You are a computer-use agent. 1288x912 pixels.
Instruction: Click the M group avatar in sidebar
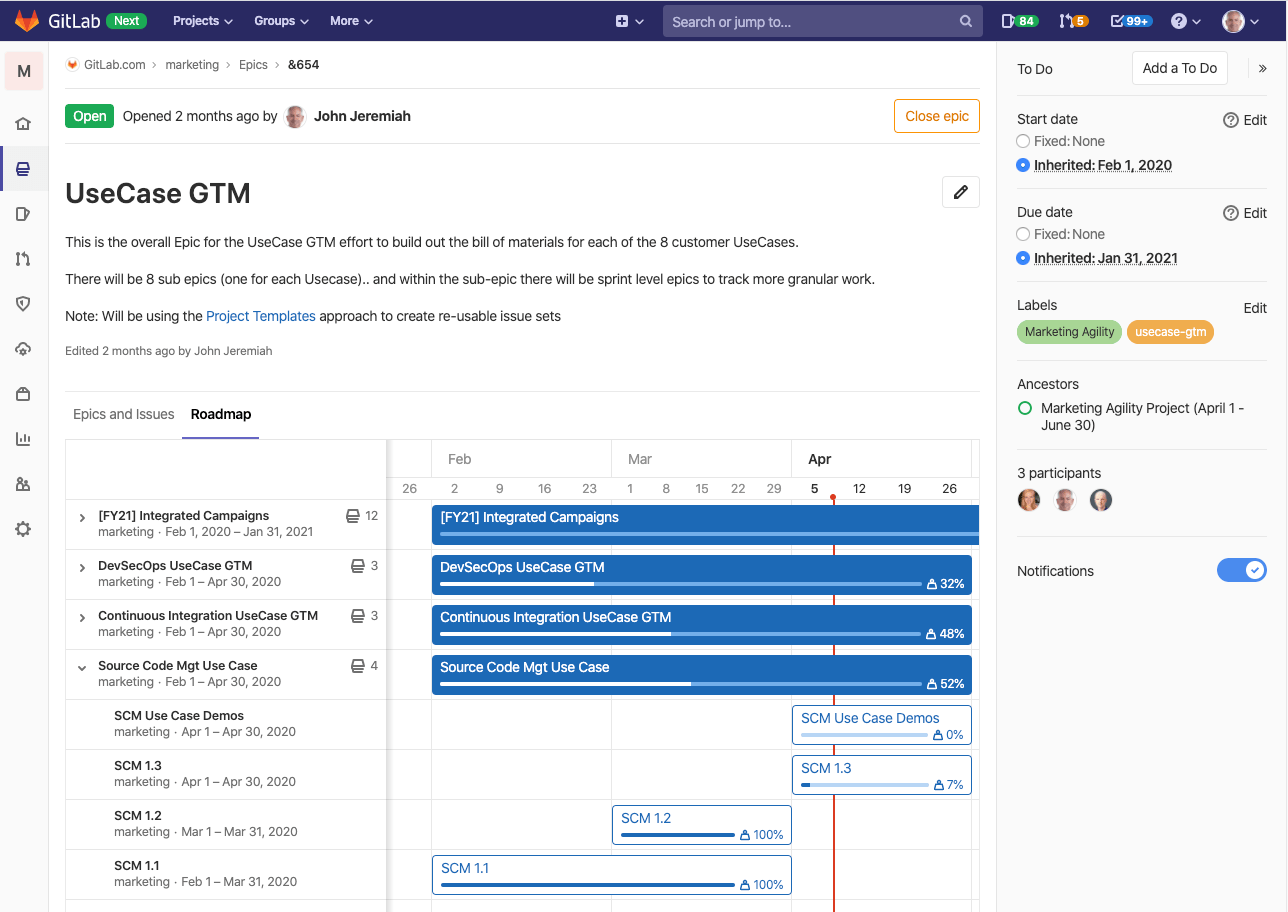[x=24, y=72]
